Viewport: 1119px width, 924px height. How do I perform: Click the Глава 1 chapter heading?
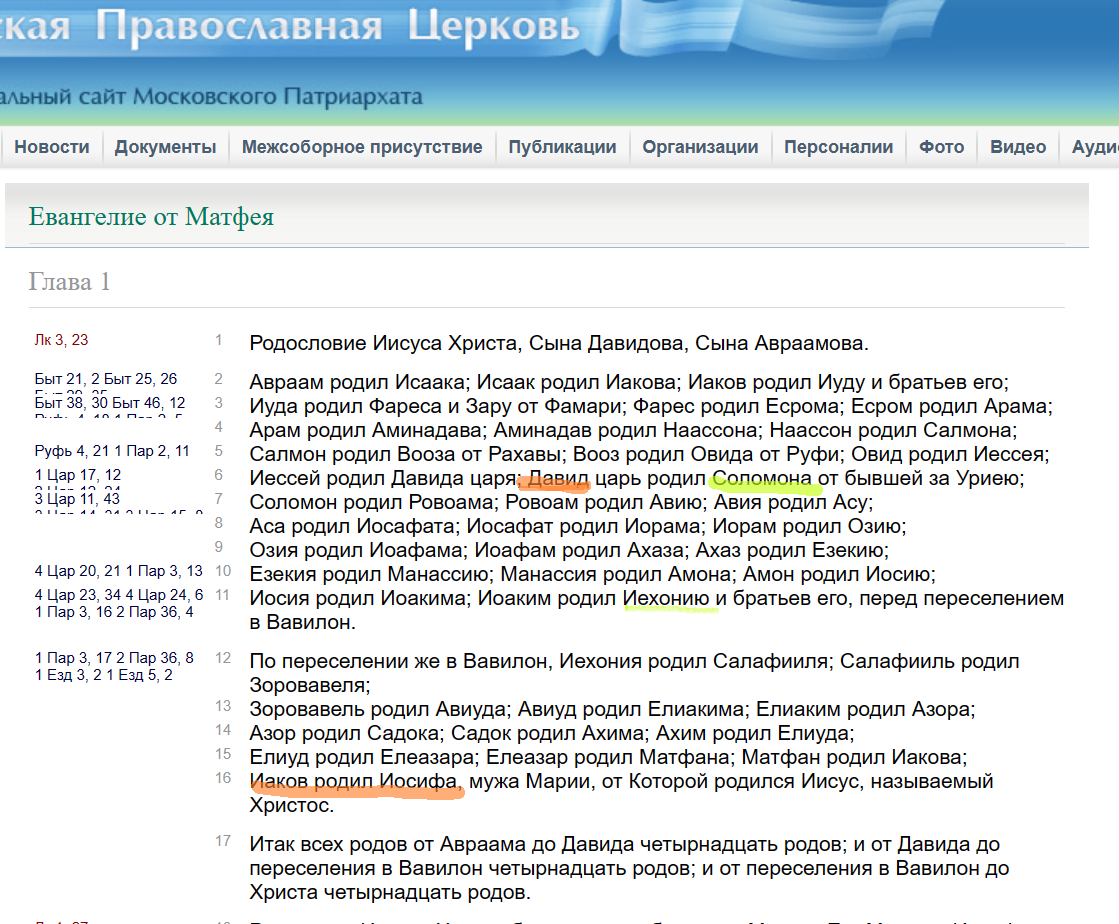[x=70, y=282]
